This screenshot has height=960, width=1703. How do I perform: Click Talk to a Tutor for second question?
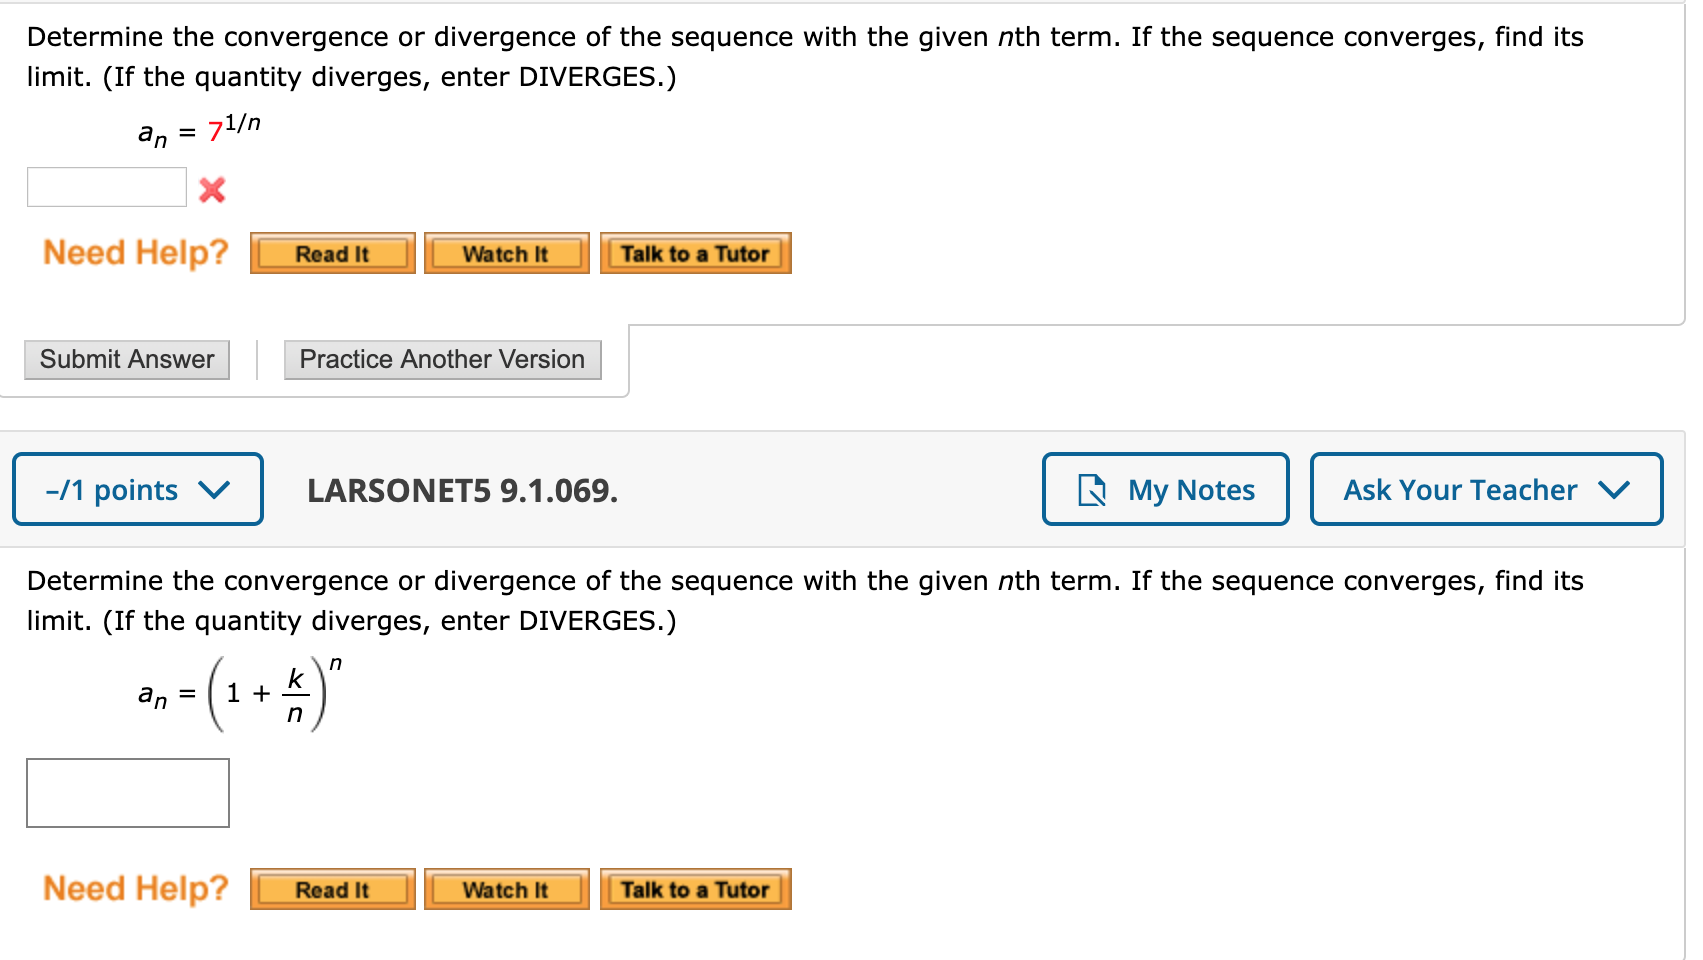pos(695,889)
